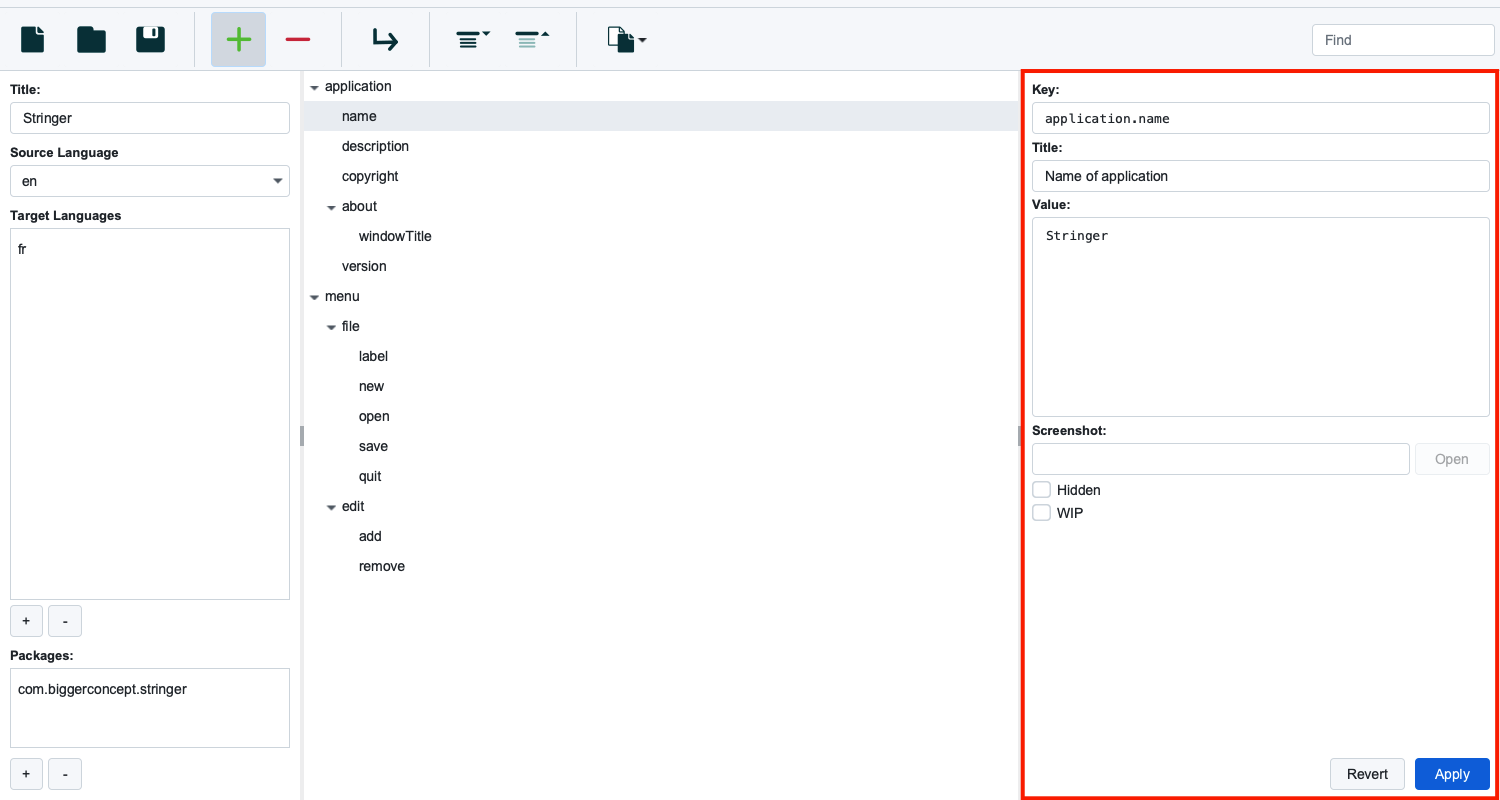Click the collapse-all lines toolbar icon
The width and height of the screenshot is (1500, 800).
532,39
